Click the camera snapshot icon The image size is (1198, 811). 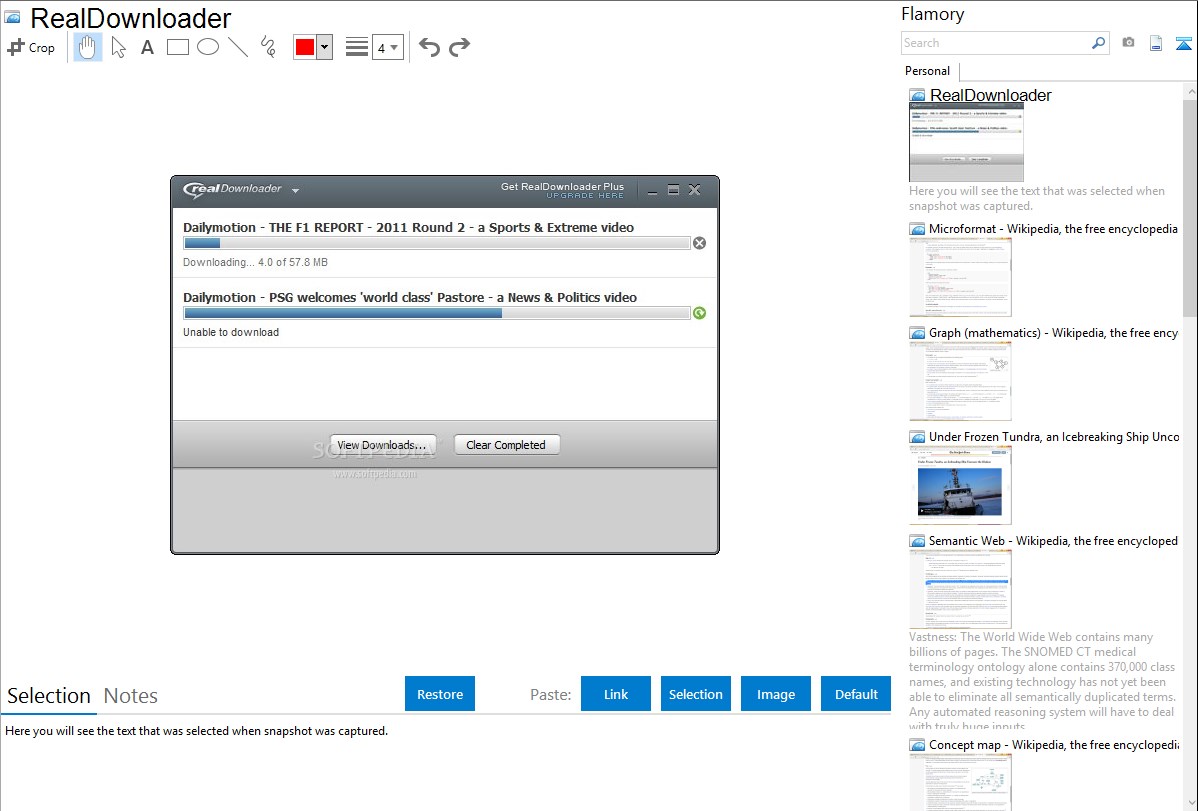pyautogui.click(x=1128, y=43)
